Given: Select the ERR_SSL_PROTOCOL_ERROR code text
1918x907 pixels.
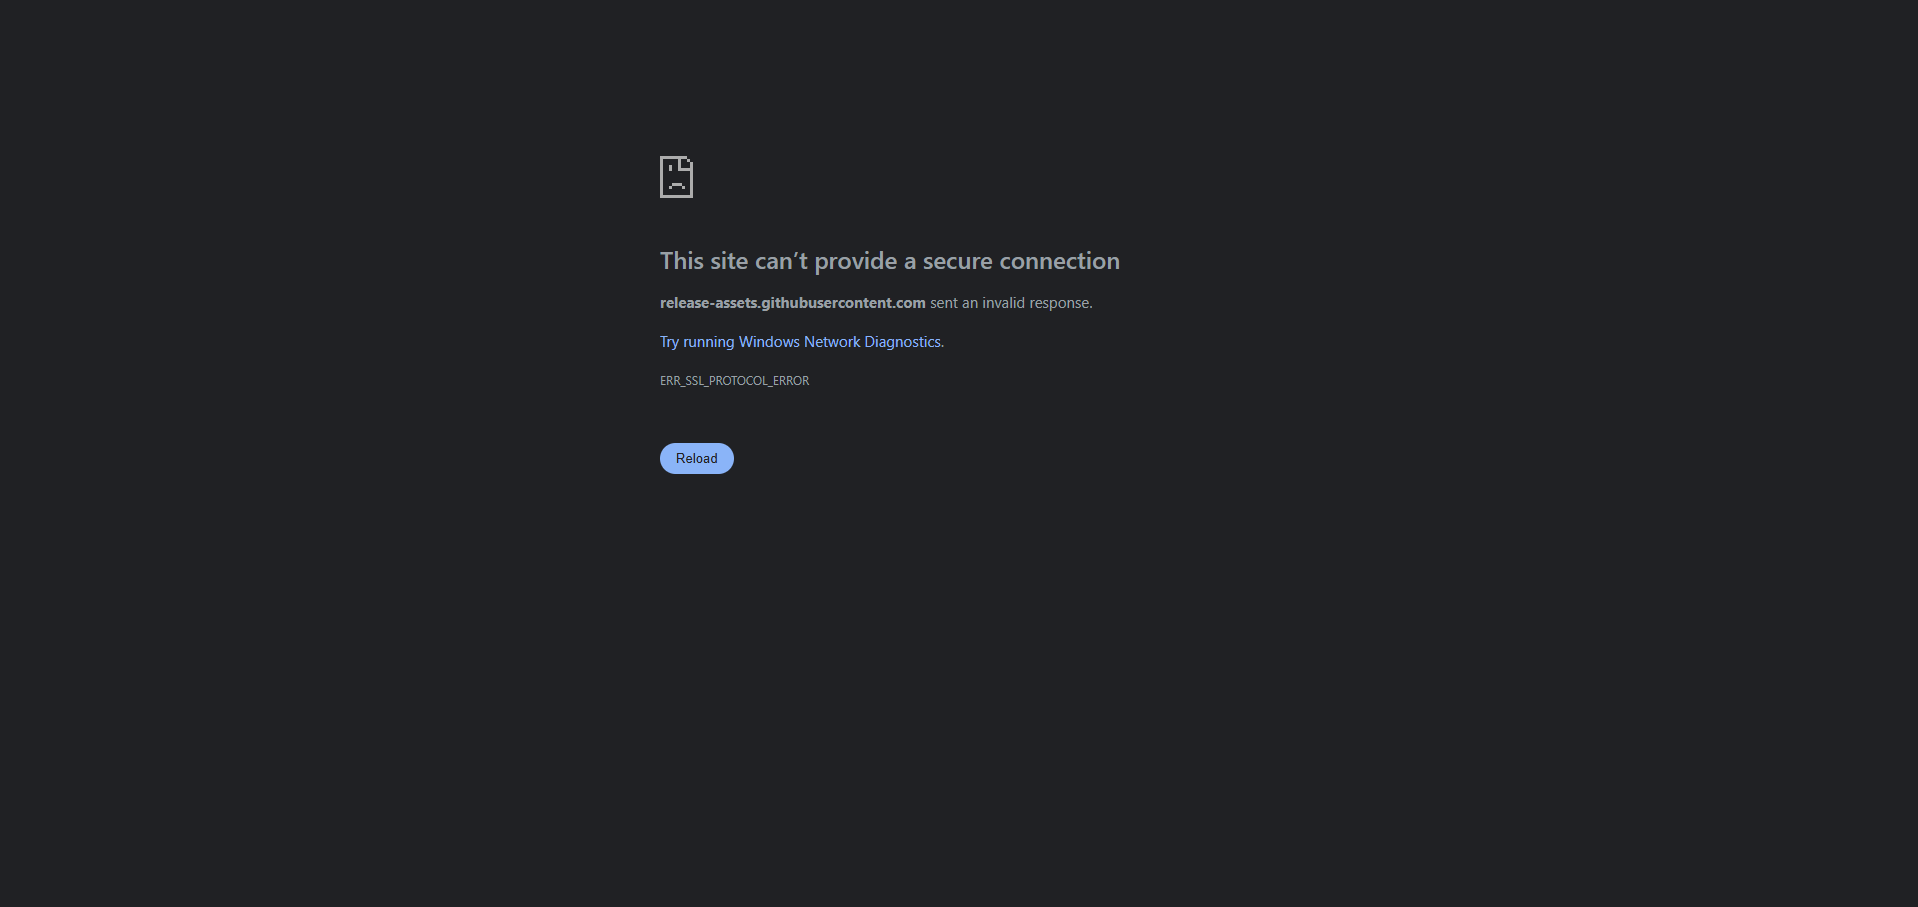Looking at the screenshot, I should point(735,381).
